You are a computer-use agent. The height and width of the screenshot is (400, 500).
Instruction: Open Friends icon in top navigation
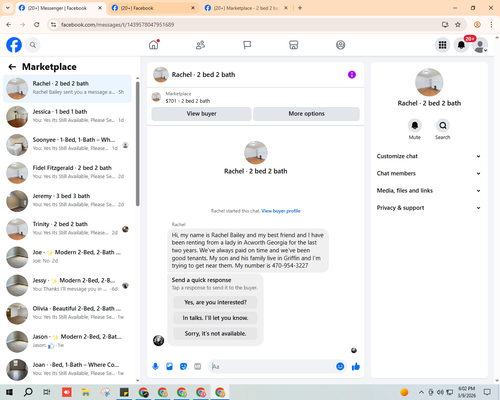tap(200, 45)
